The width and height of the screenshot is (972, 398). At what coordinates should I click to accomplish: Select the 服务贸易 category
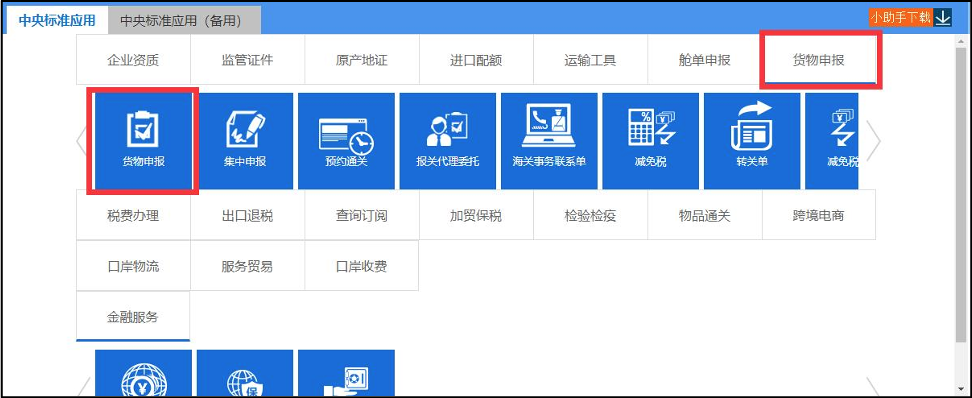[x=247, y=266]
